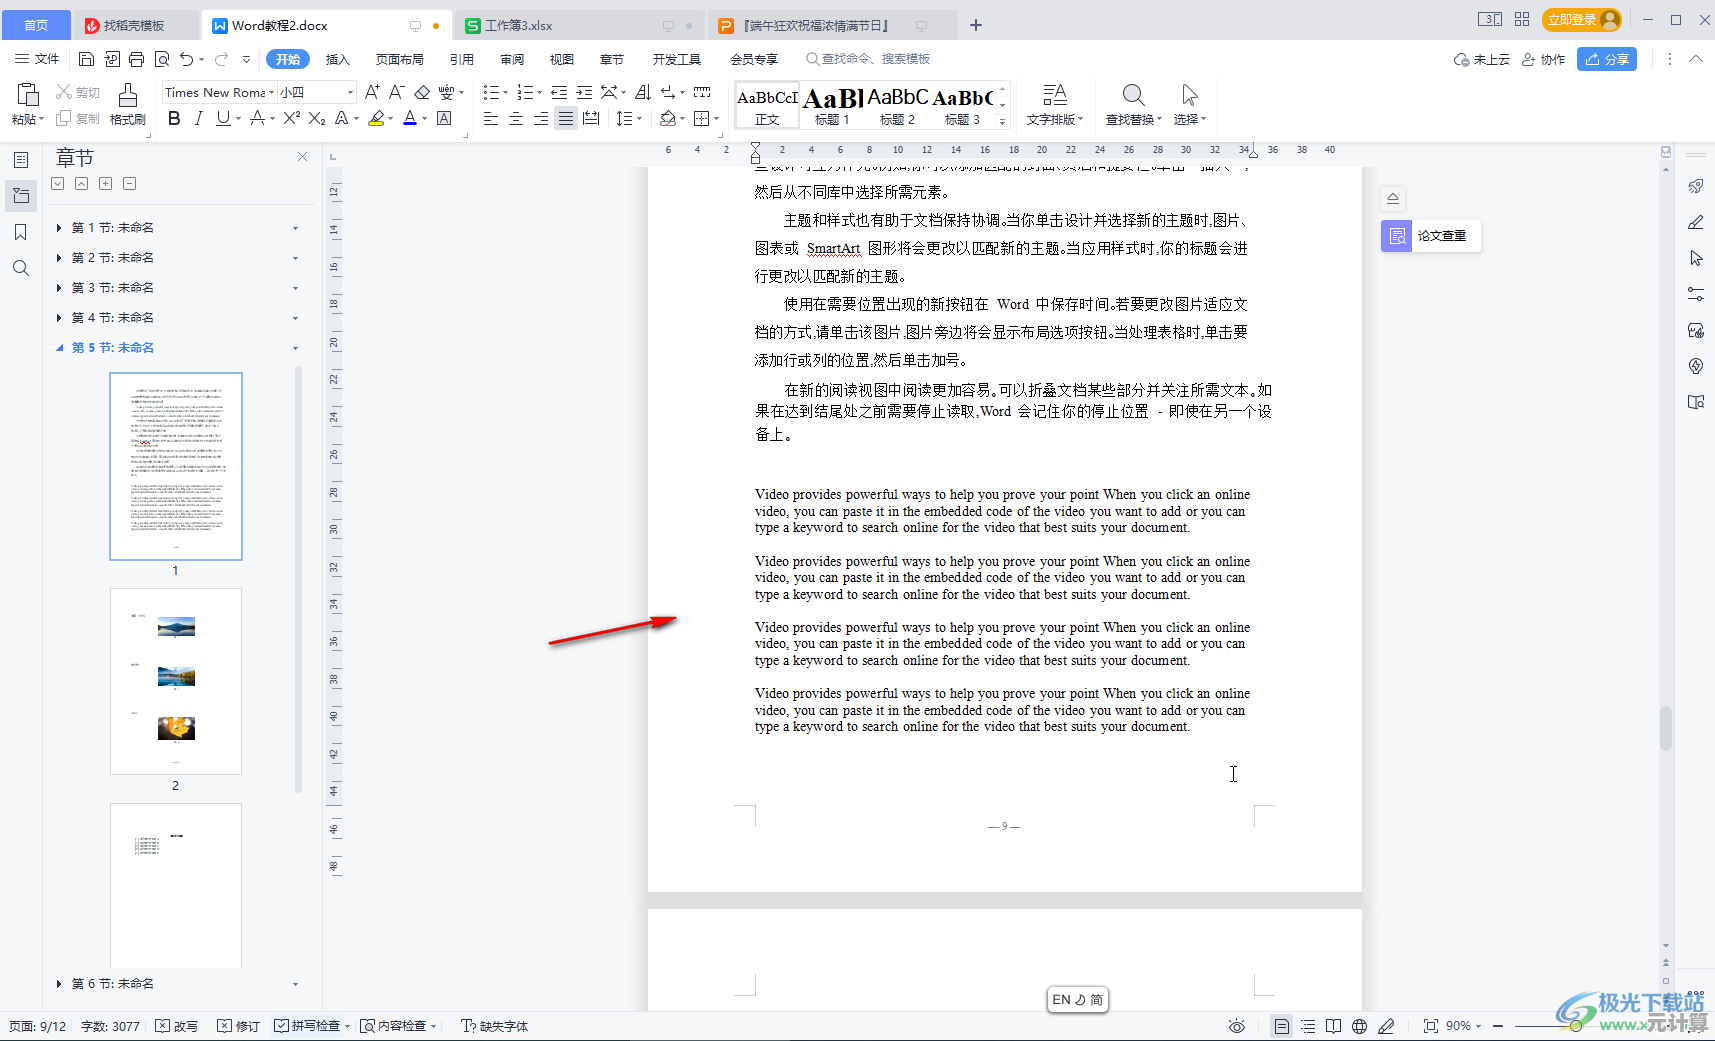Select page 2 thumbnail with images
Image resolution: width=1715 pixels, height=1041 pixels.
coord(176,681)
